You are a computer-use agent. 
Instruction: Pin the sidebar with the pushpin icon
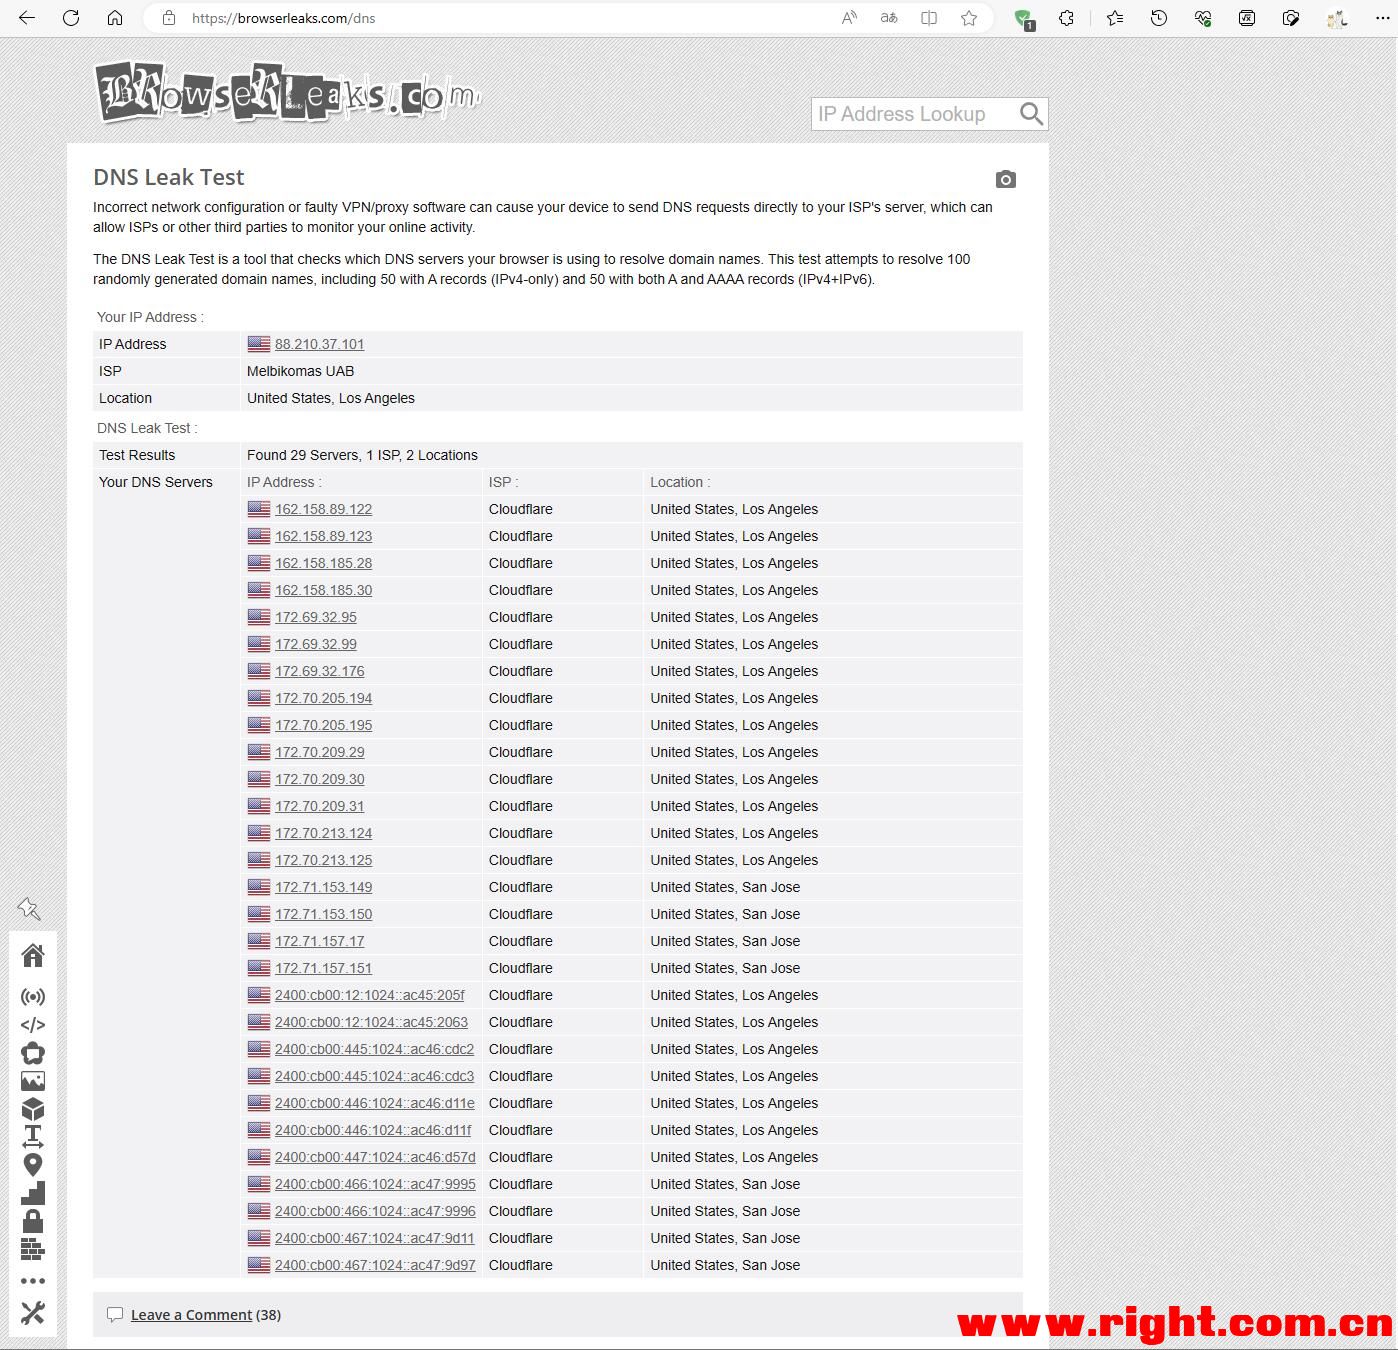coord(29,908)
